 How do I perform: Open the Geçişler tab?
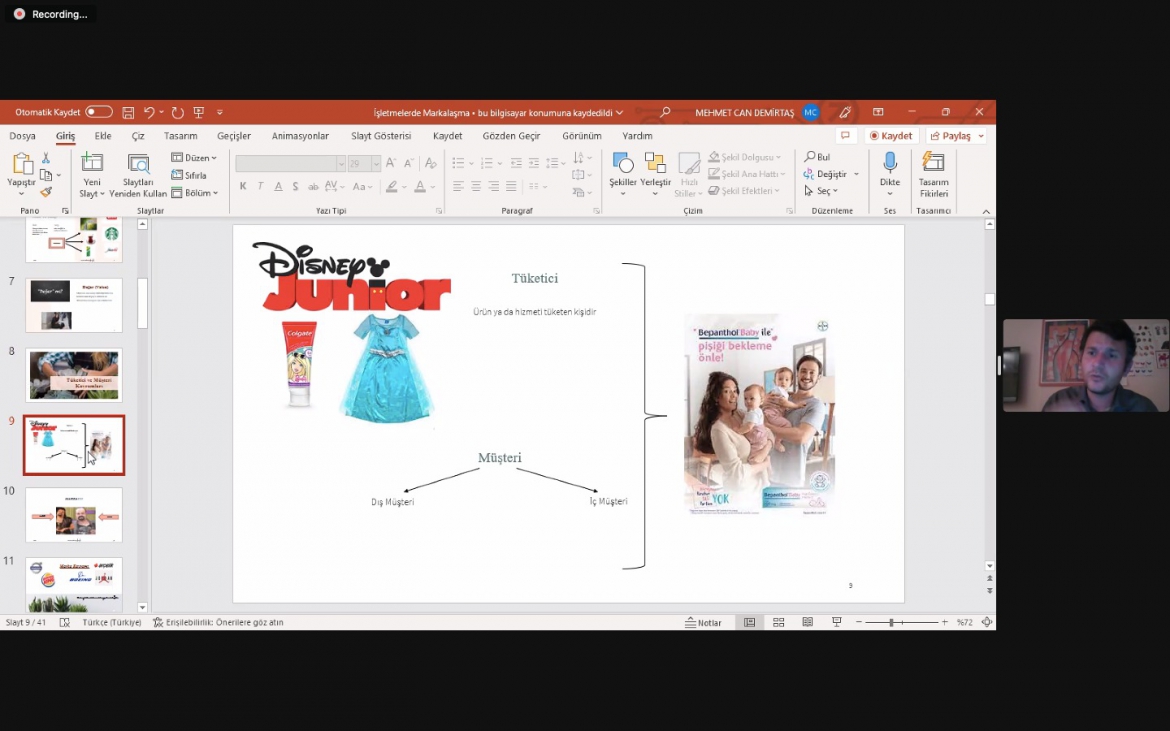pos(234,136)
